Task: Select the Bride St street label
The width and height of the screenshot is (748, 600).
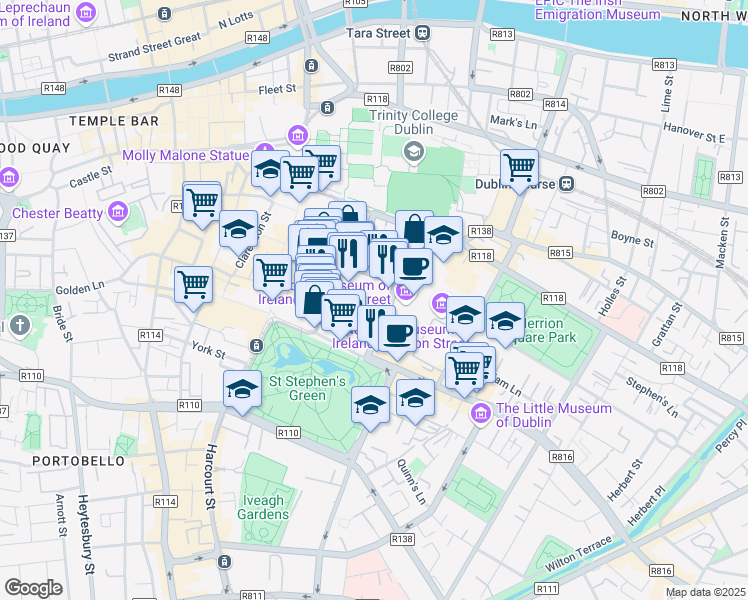Action: 62,324
